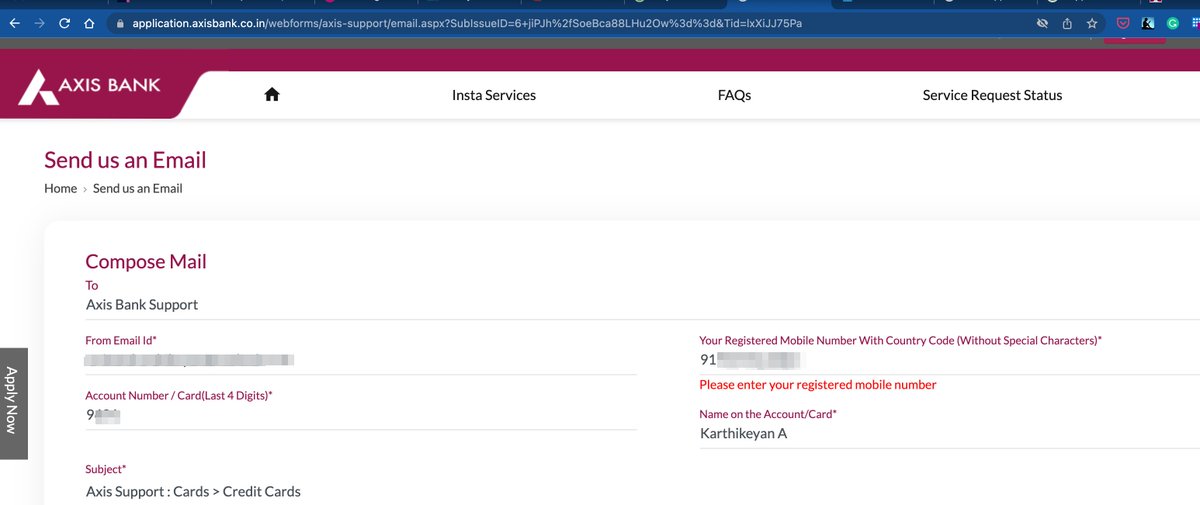Screen dimensions: 1200x505
Task: Click the Home breadcrumb link
Action: point(60,188)
